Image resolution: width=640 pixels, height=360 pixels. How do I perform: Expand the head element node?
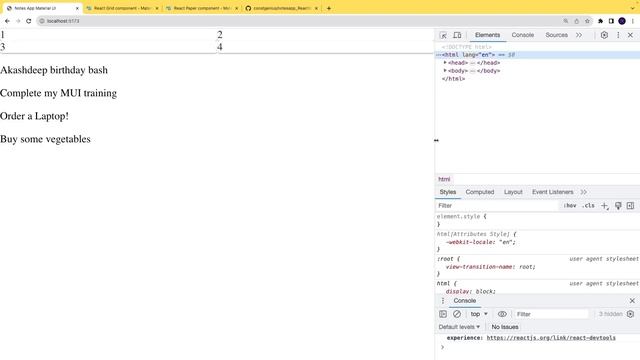coord(445,63)
